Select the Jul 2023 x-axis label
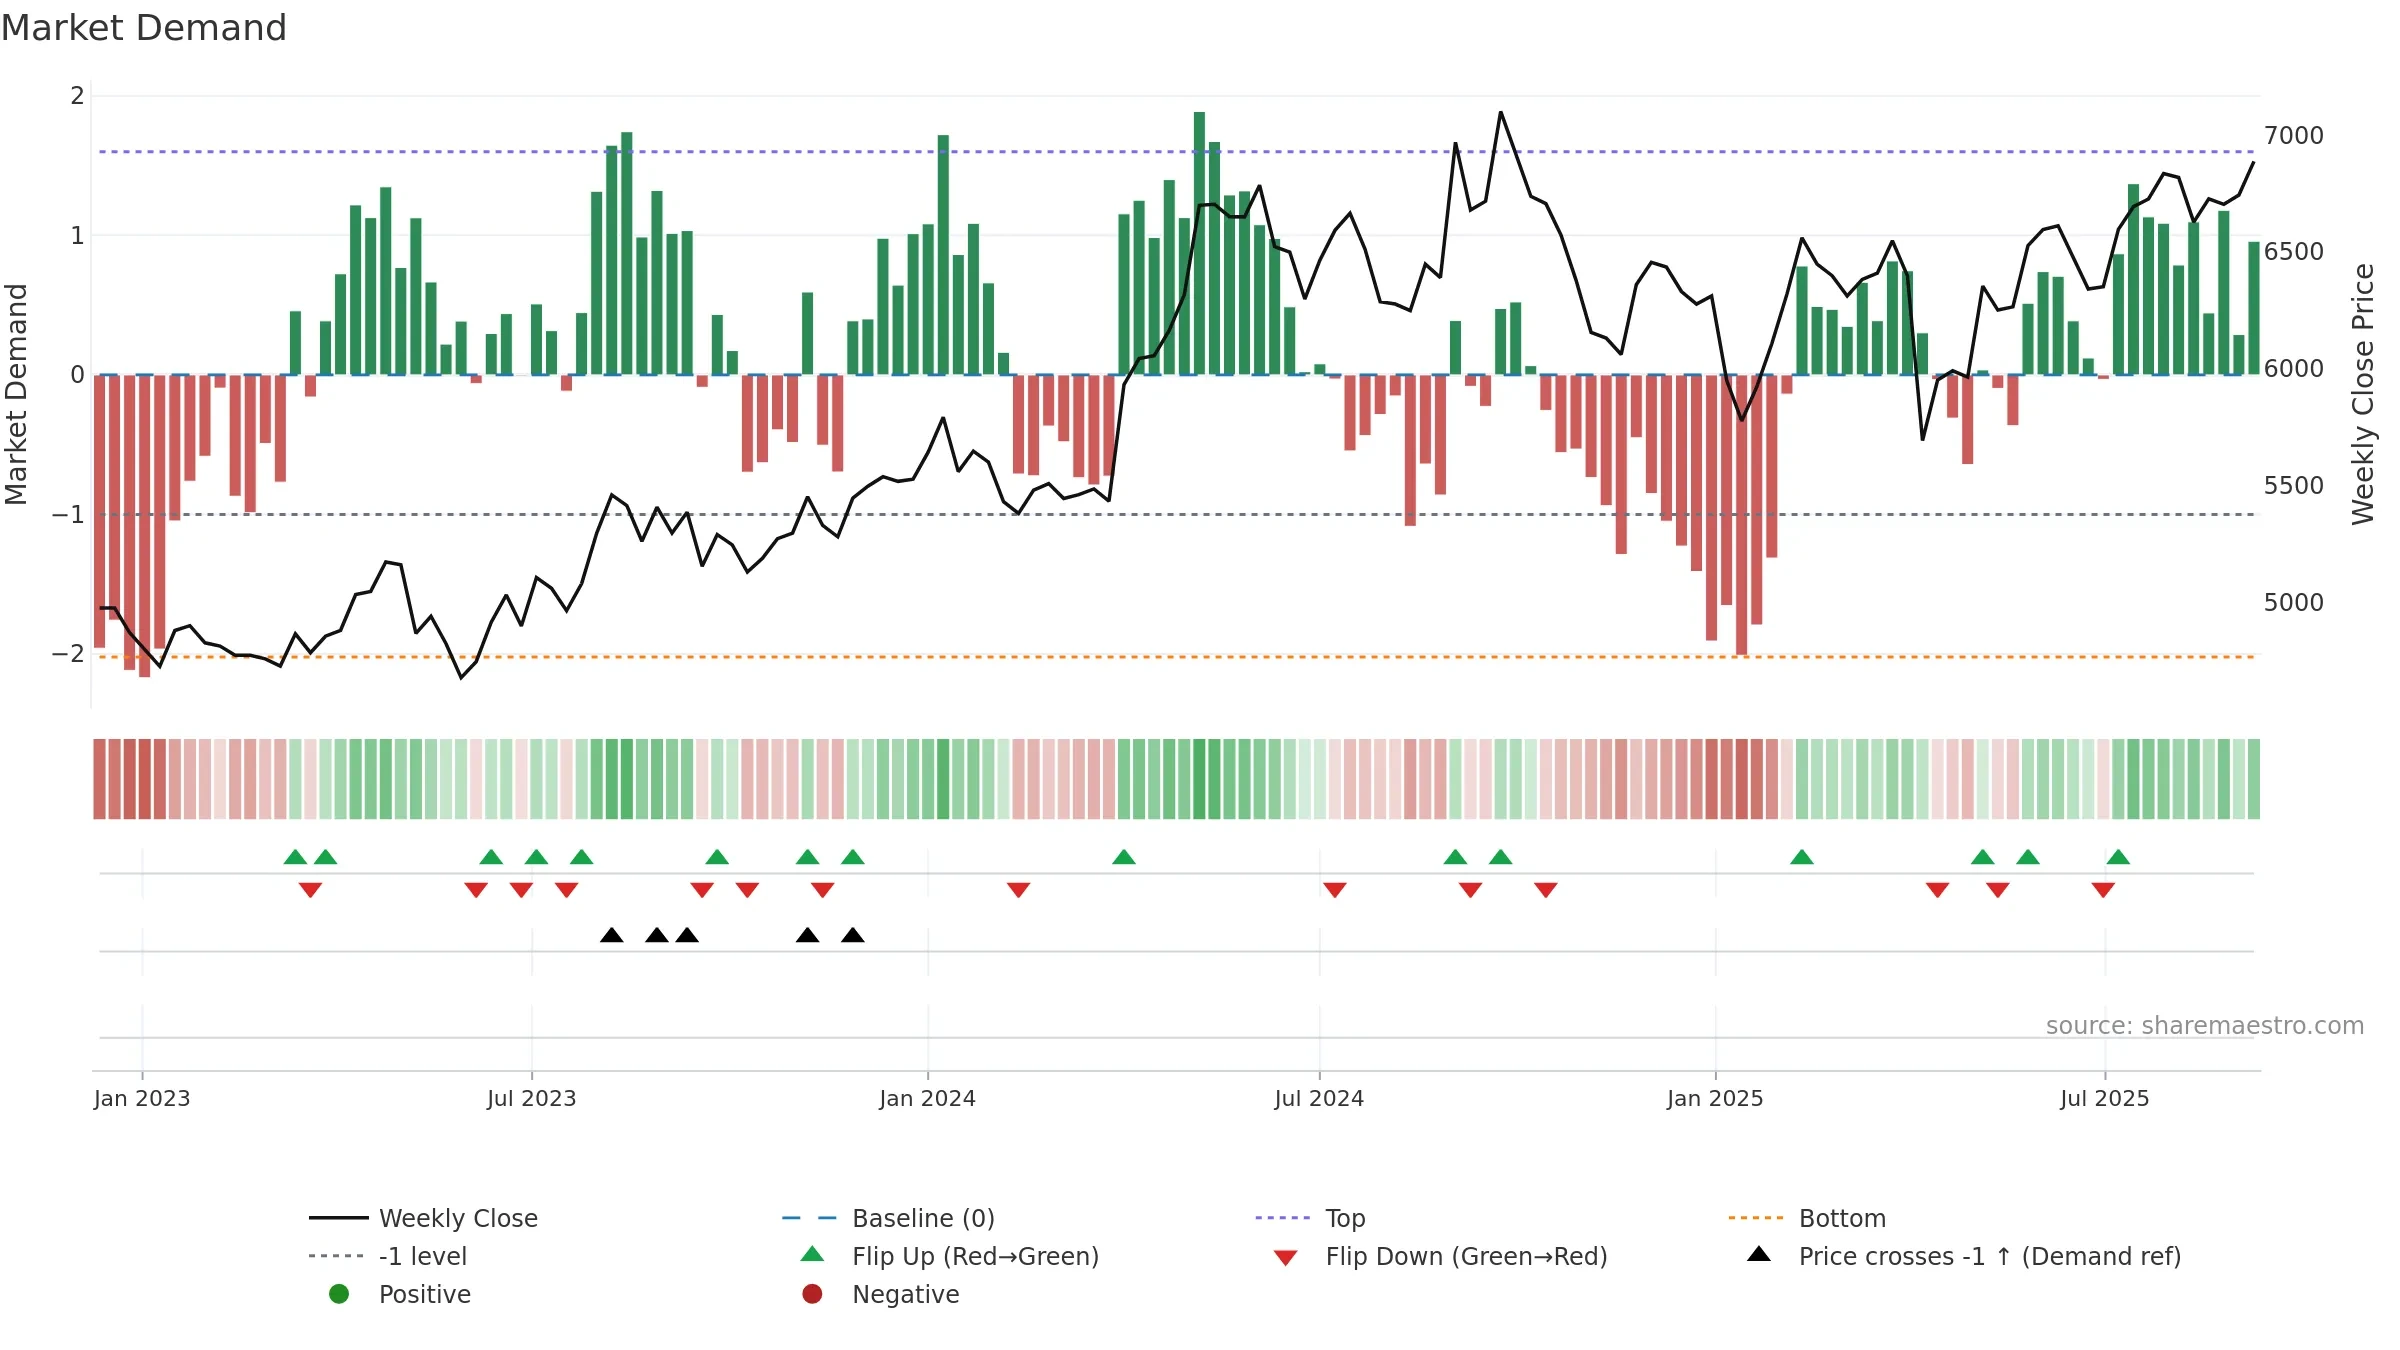Image resolution: width=2400 pixels, height=1350 pixels. tap(532, 1098)
